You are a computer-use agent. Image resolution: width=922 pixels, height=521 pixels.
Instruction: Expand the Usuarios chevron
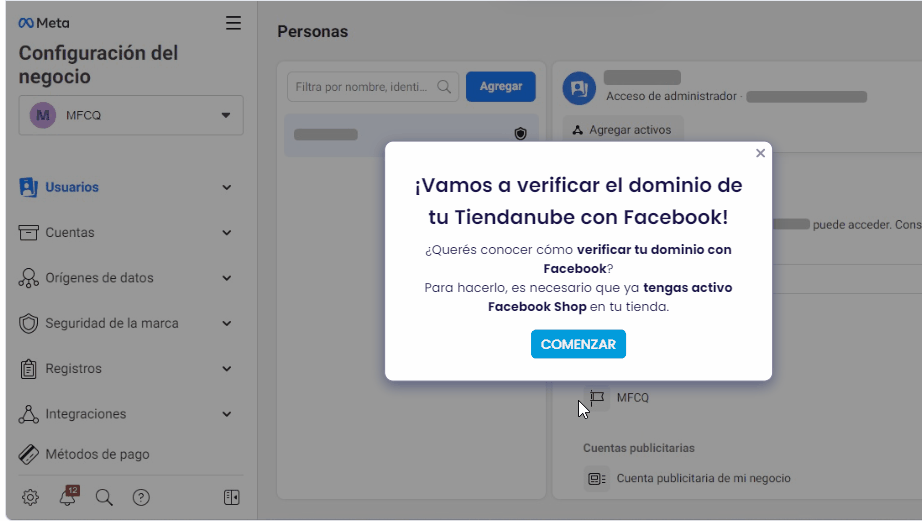click(226, 188)
